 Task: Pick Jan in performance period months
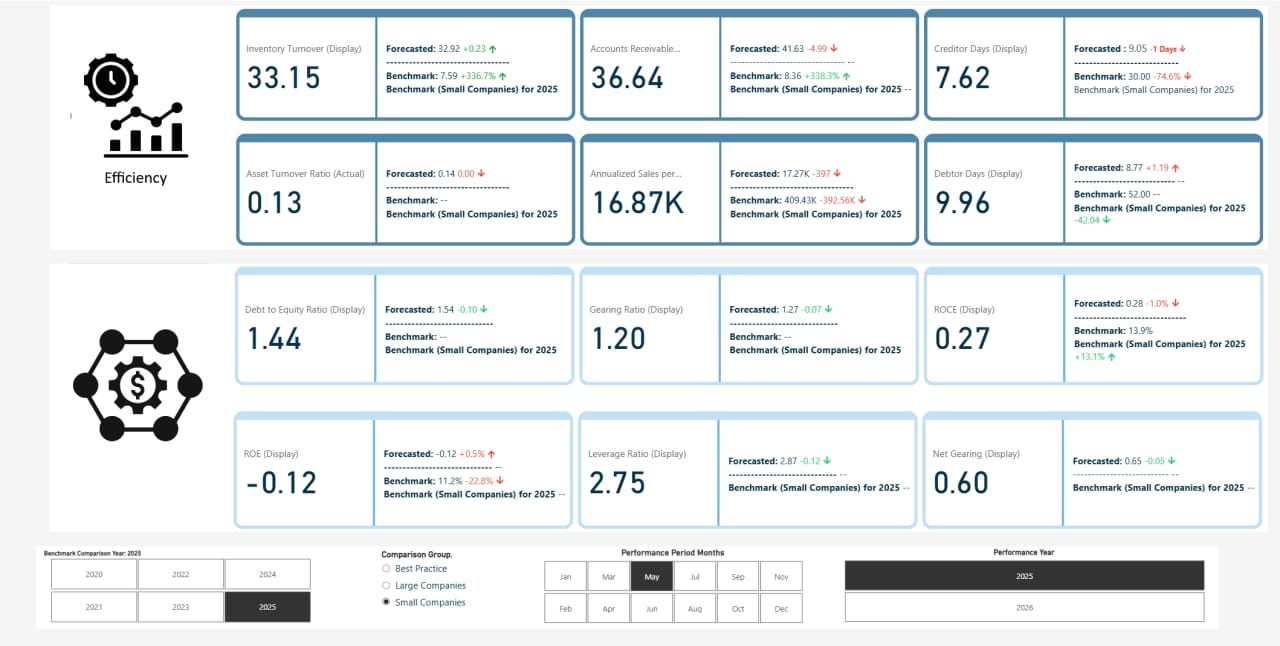[x=565, y=576]
